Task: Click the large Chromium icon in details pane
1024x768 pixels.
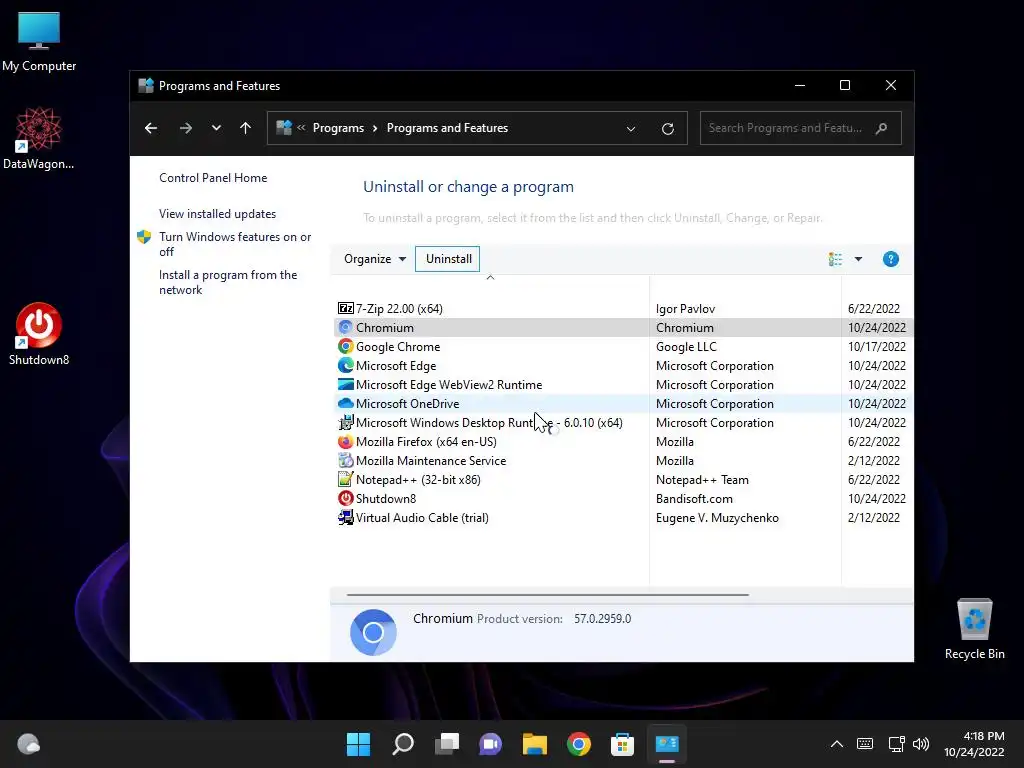Action: pos(373,632)
